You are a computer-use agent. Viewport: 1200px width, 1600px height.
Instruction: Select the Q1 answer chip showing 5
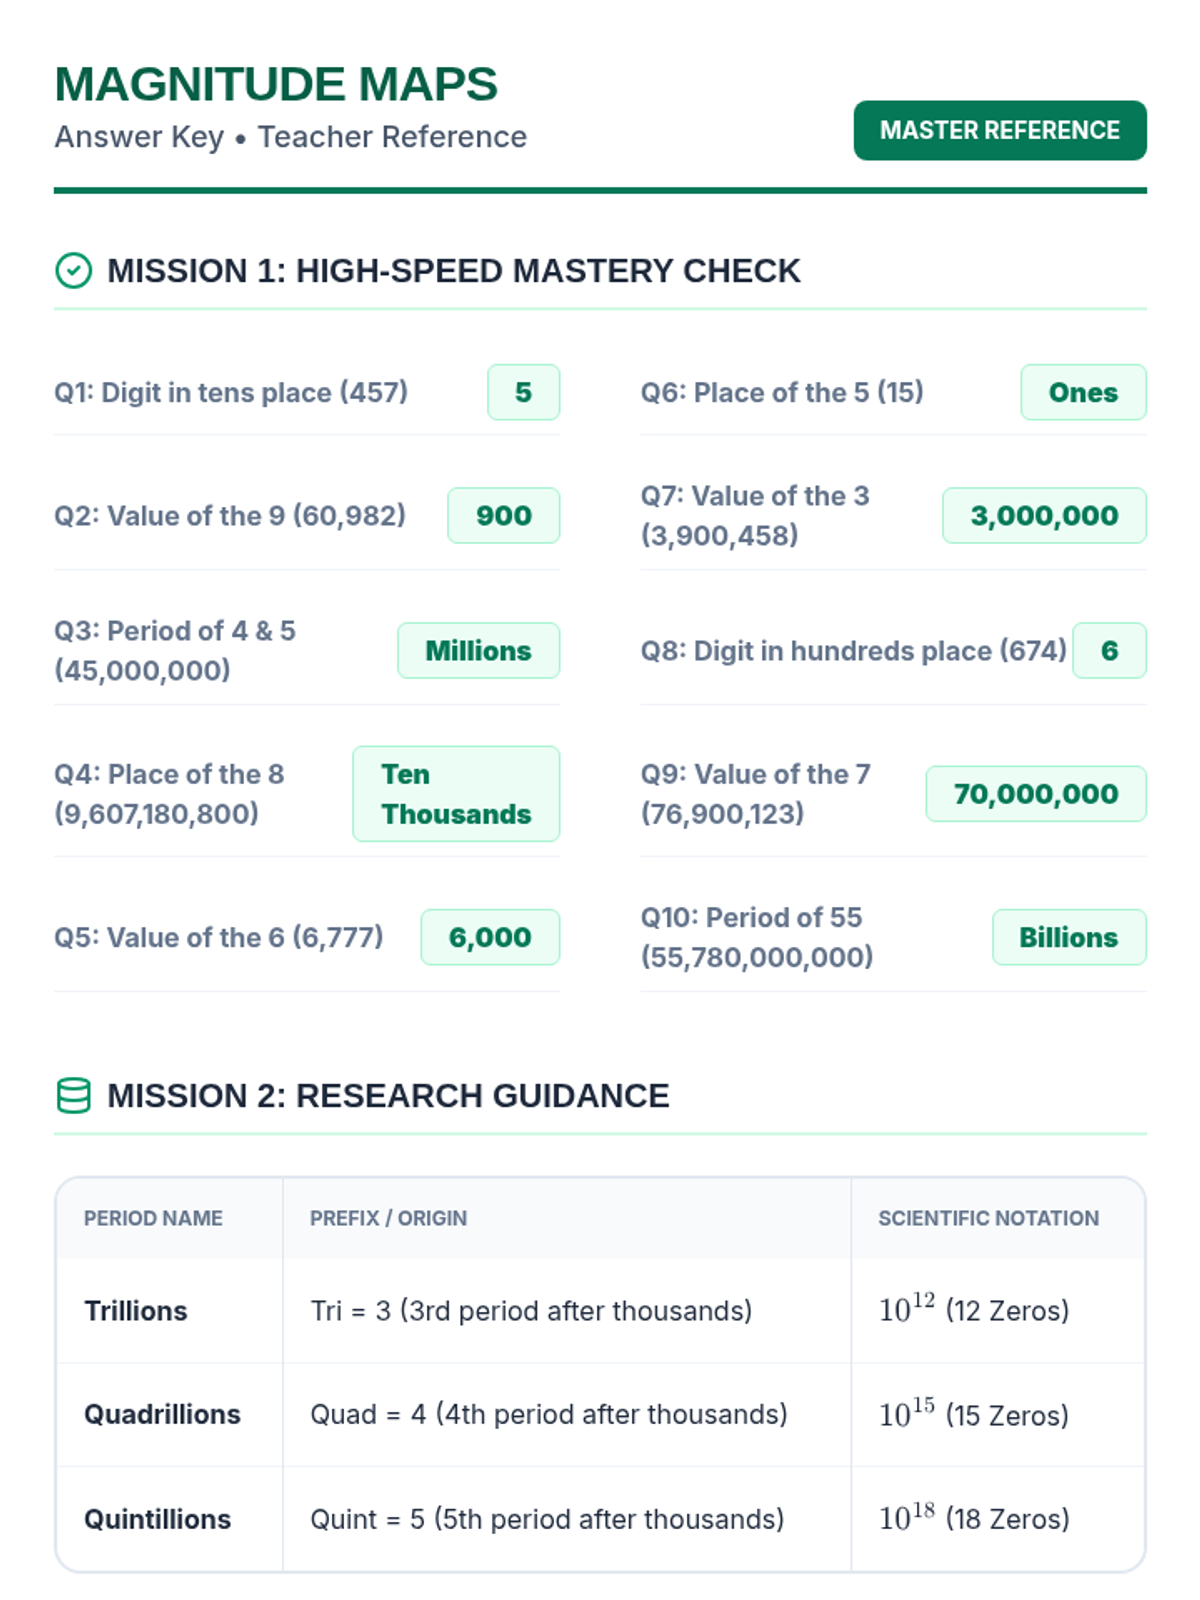[x=523, y=392]
